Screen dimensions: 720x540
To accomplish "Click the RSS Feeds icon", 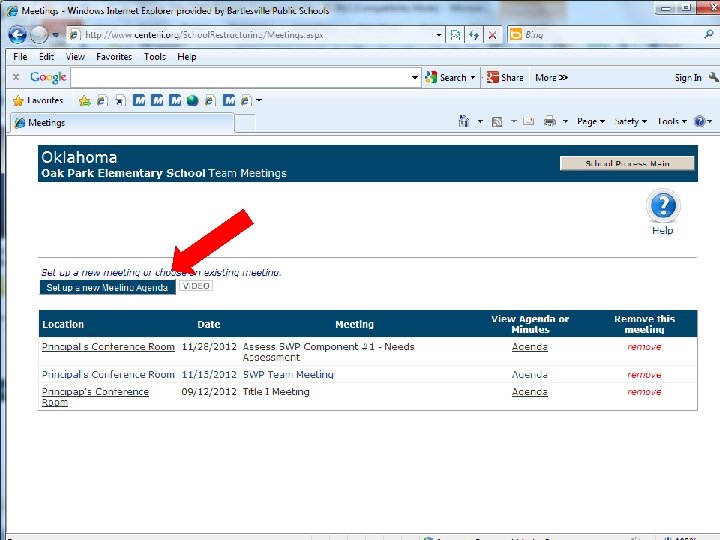I will tap(497, 122).
